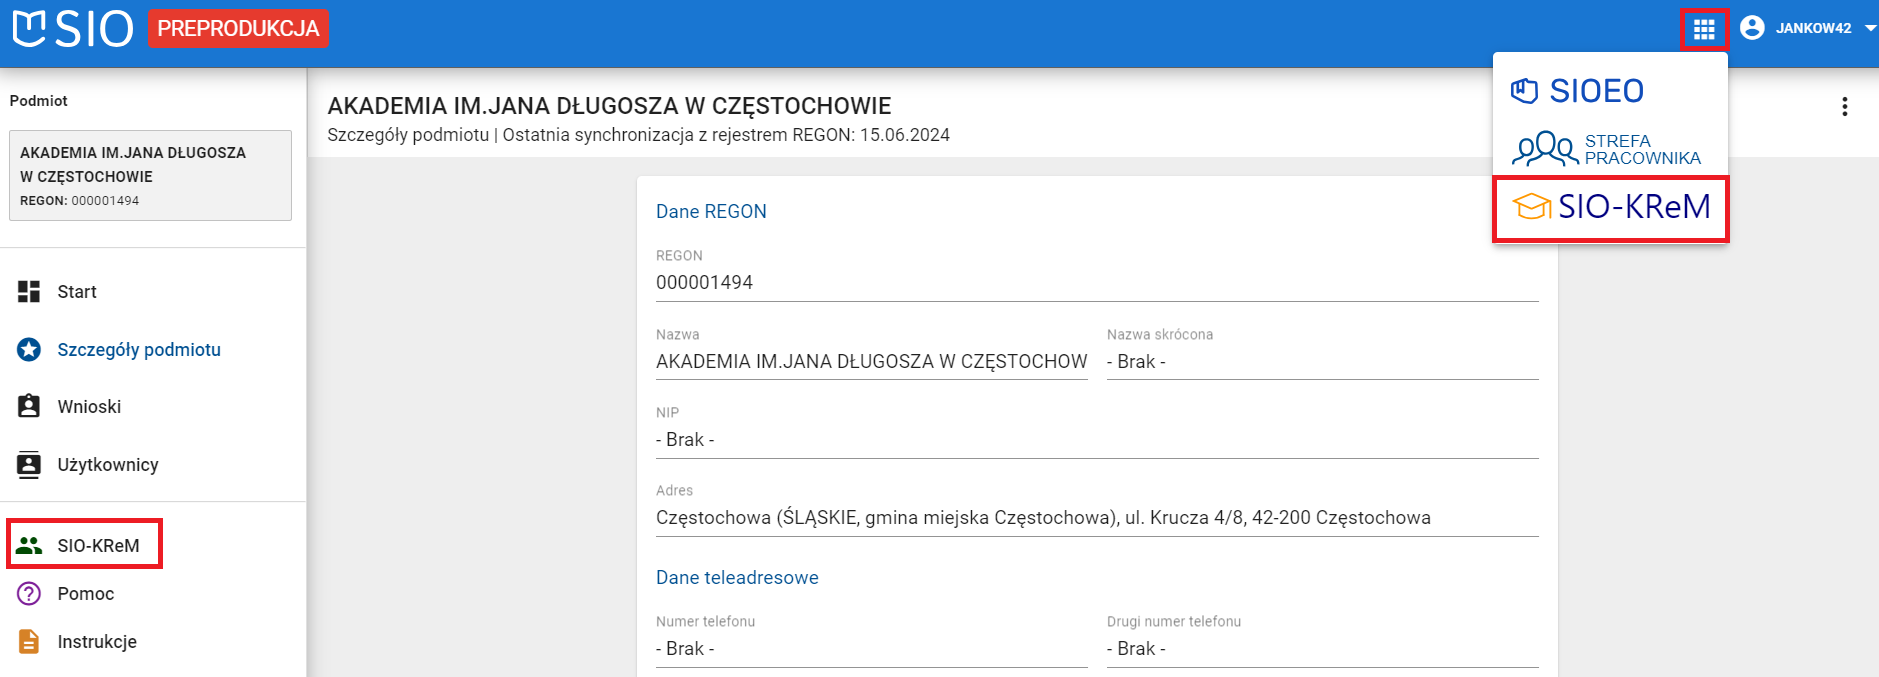This screenshot has height=677, width=1879.
Task: Click the NIP field
Action: 1096,440
